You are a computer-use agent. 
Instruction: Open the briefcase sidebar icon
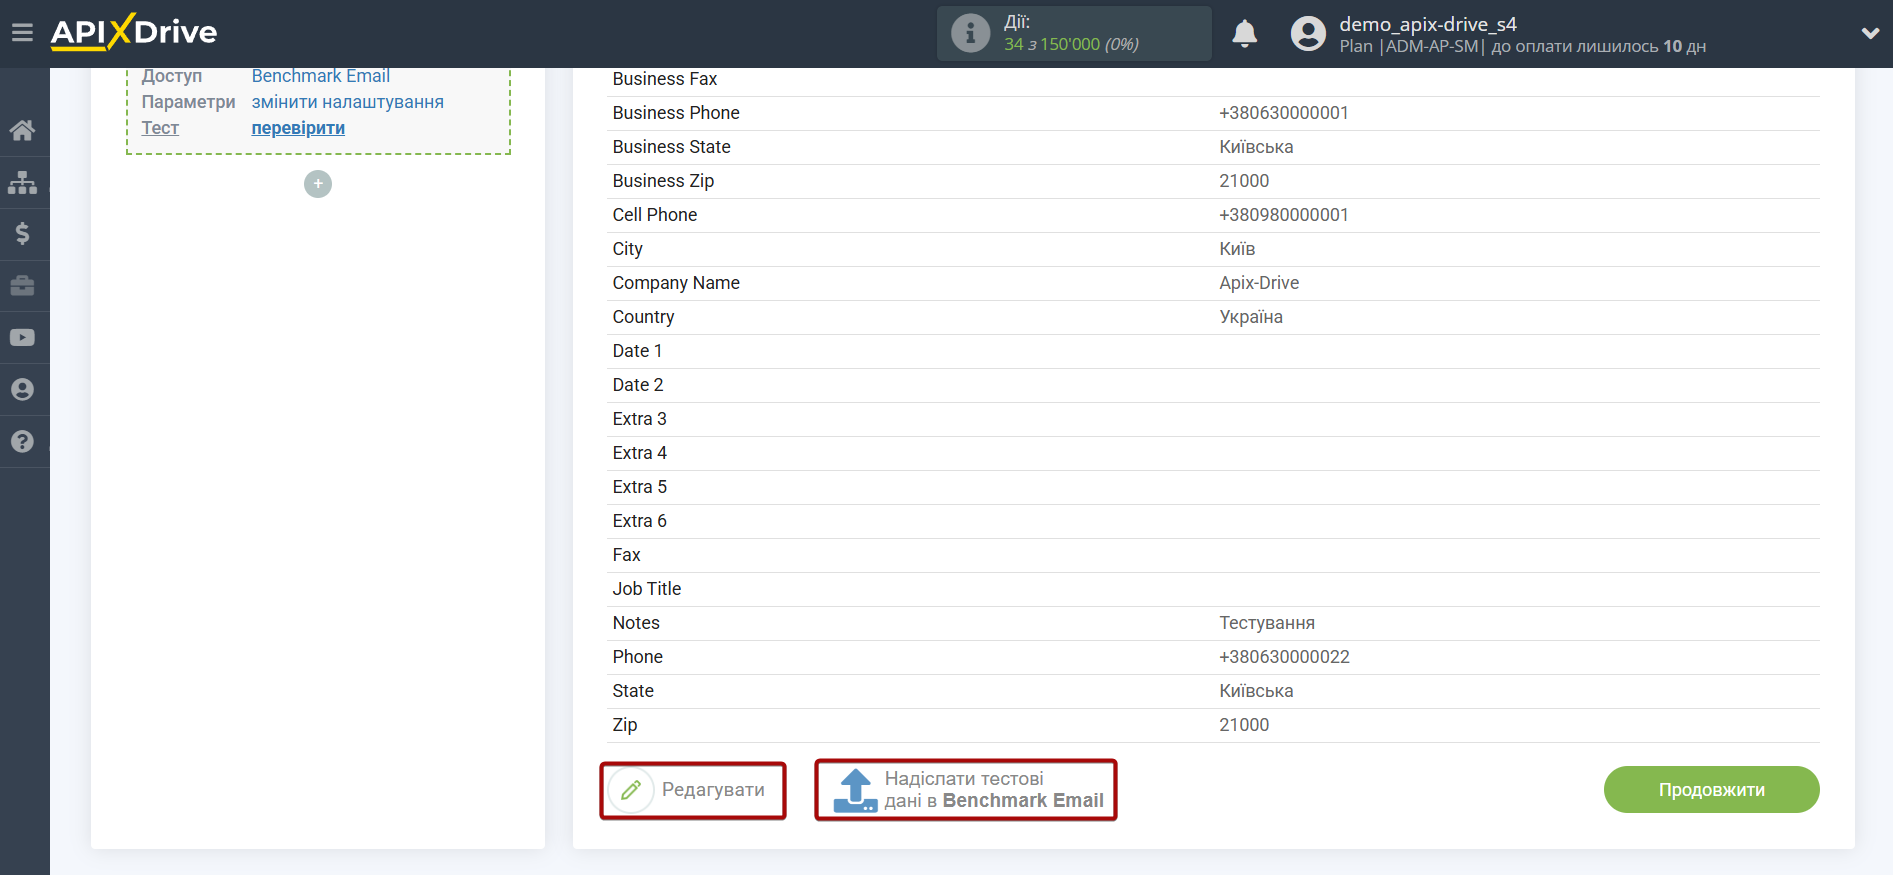(22, 286)
